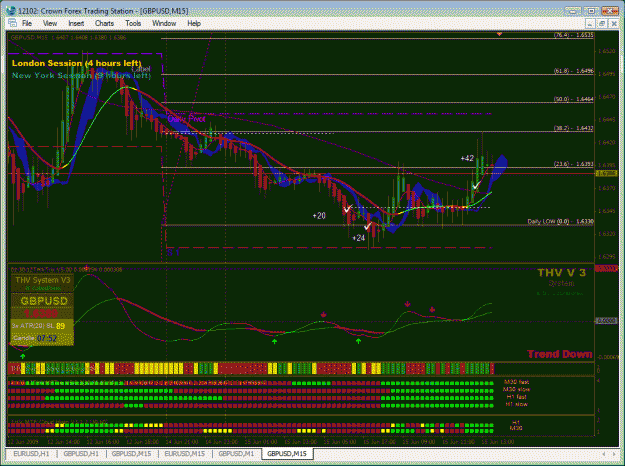The height and width of the screenshot is (466, 625).
Task: Switch to the EURUSD,H1 chart tab
Action: (x=31, y=454)
